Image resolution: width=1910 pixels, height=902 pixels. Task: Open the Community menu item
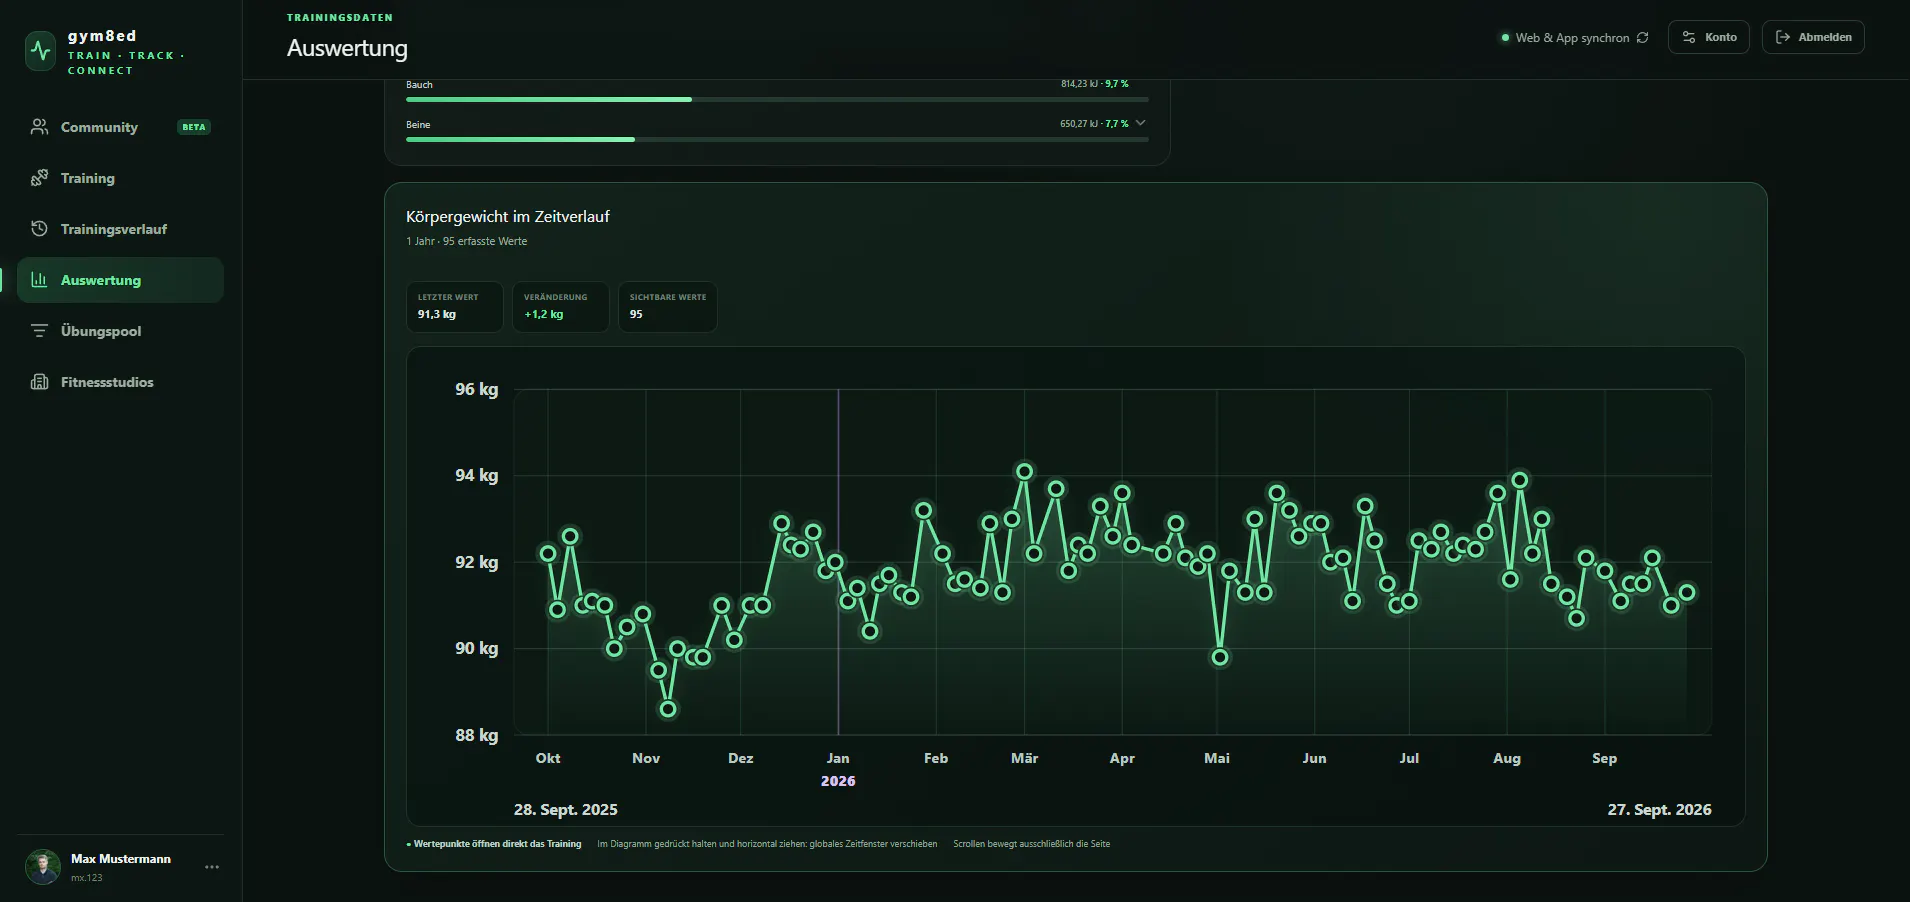pos(120,127)
